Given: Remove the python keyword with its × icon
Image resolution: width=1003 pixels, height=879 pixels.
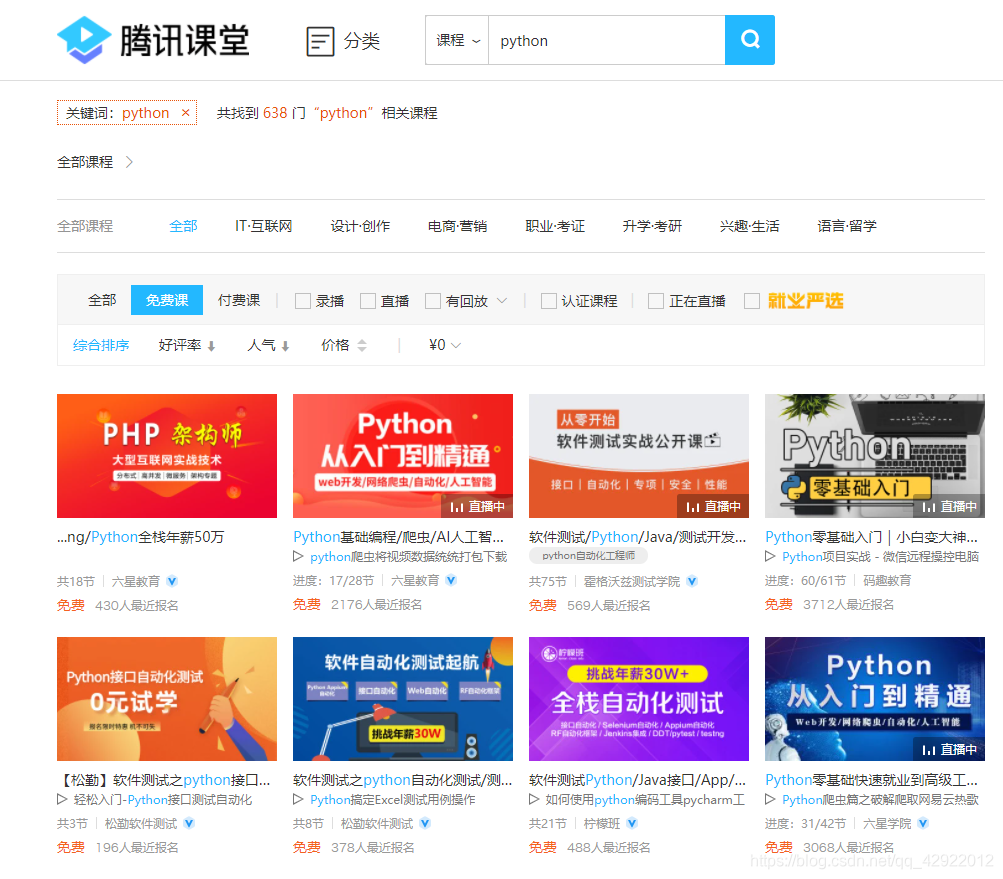Looking at the screenshot, I should (186, 113).
